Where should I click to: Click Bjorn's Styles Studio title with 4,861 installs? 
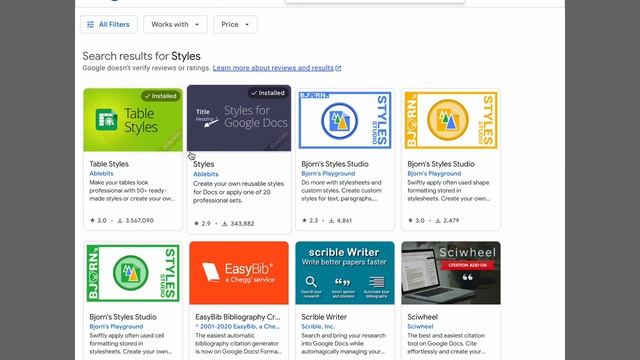335,164
